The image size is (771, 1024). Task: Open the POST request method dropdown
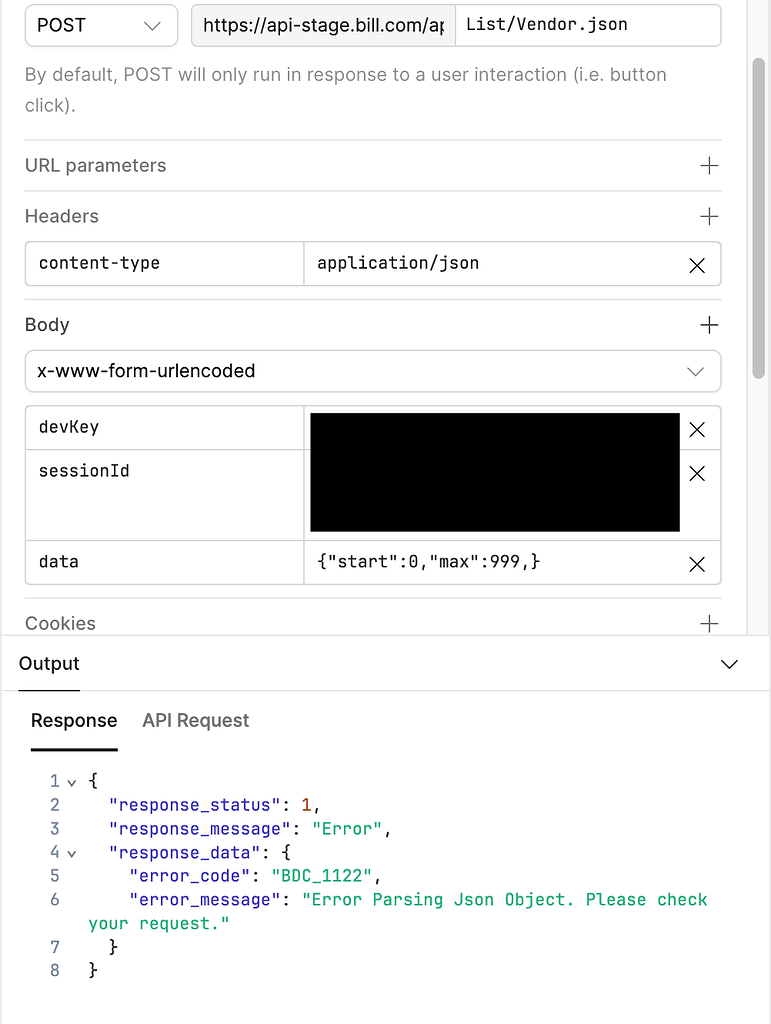coord(100,25)
